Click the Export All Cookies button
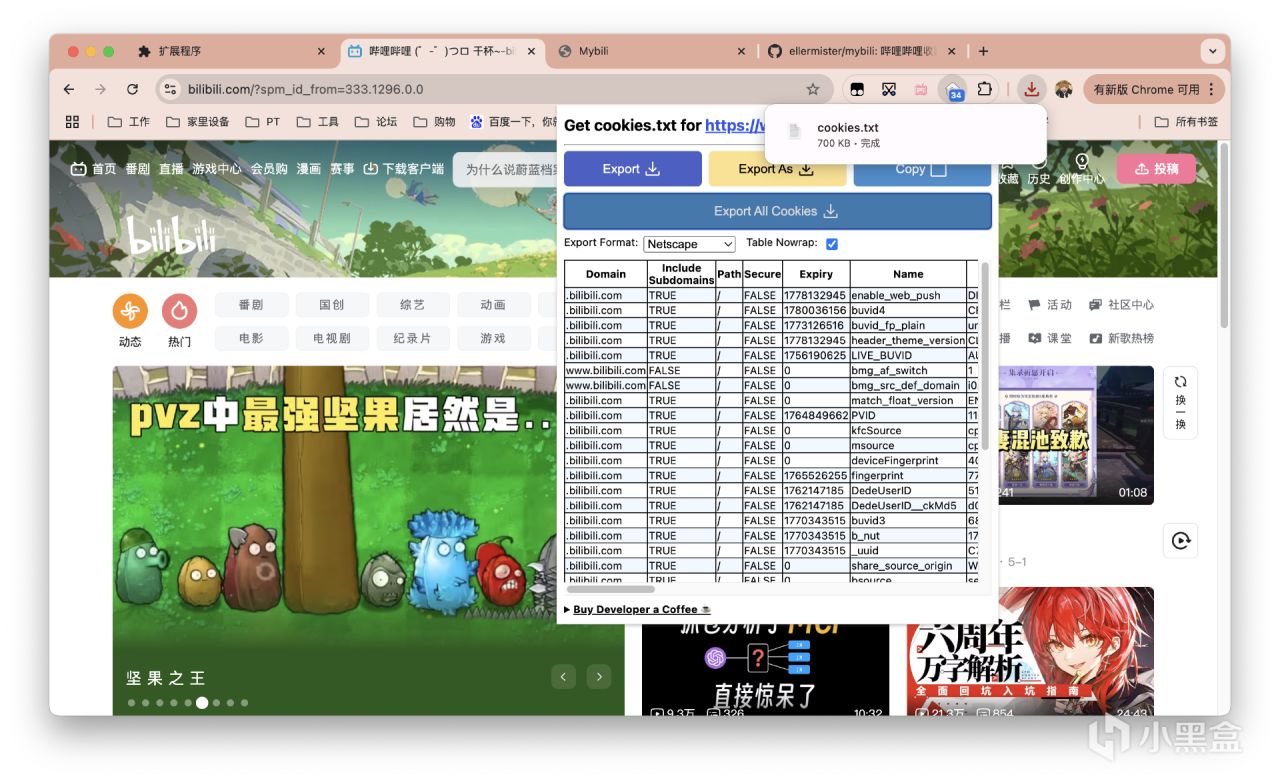This screenshot has height=781, width=1280. (777, 211)
